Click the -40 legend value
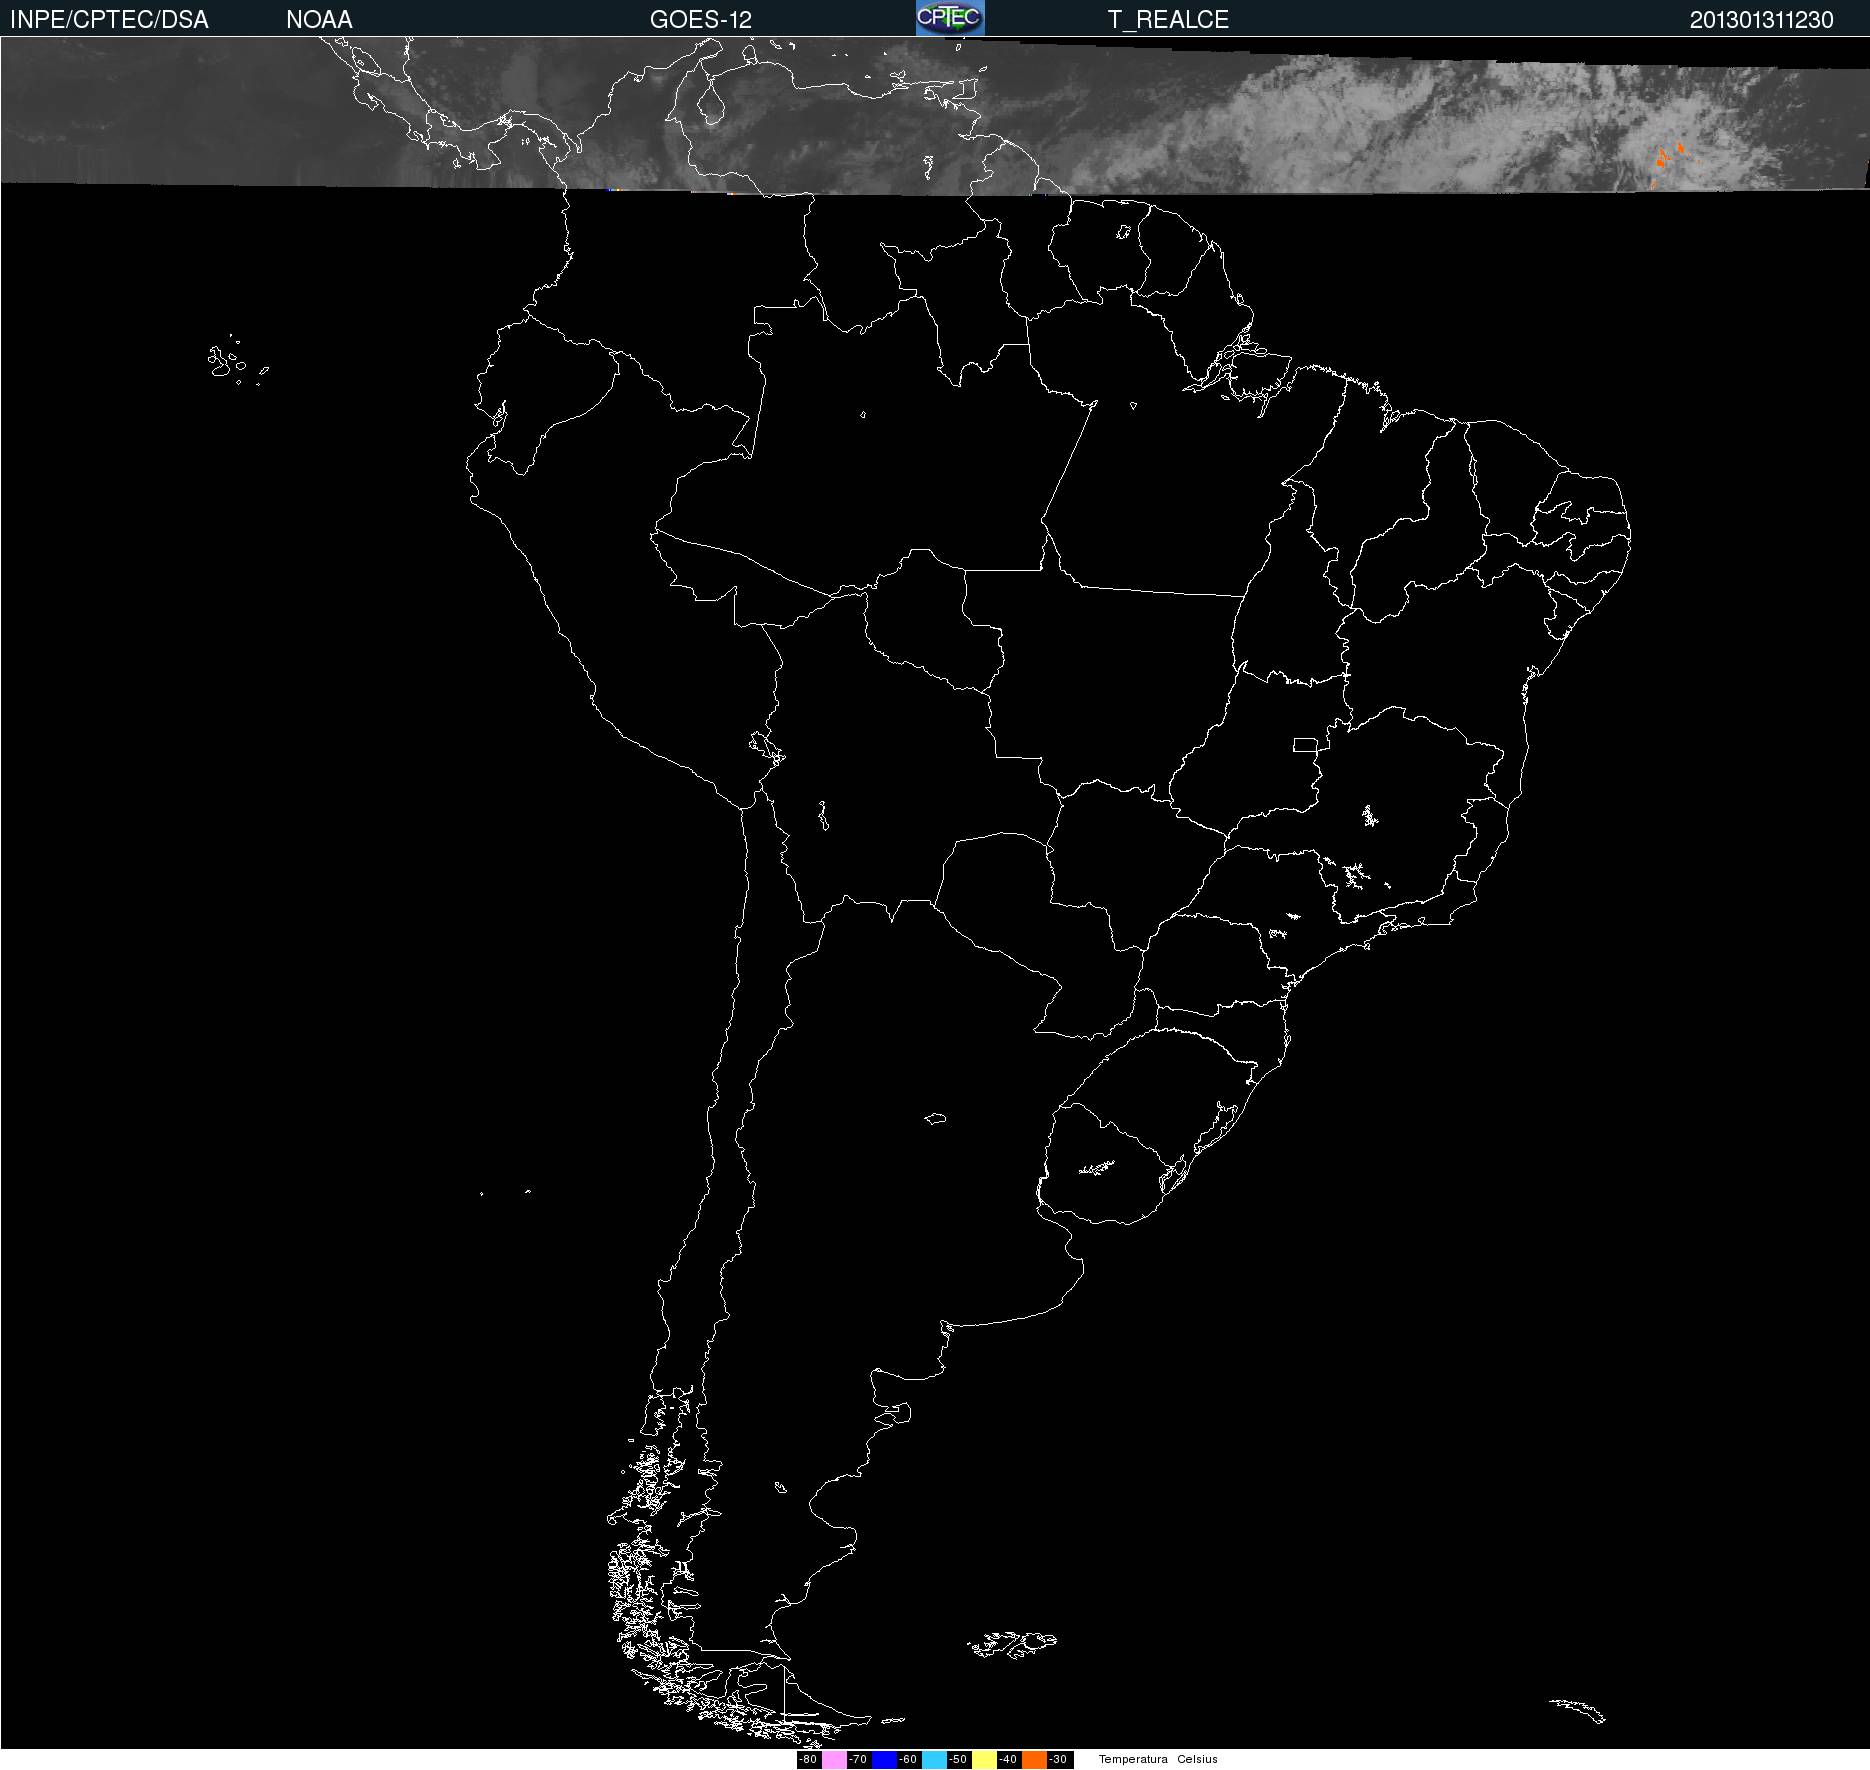Viewport: 1870px width, 1770px height. 1008,1760
